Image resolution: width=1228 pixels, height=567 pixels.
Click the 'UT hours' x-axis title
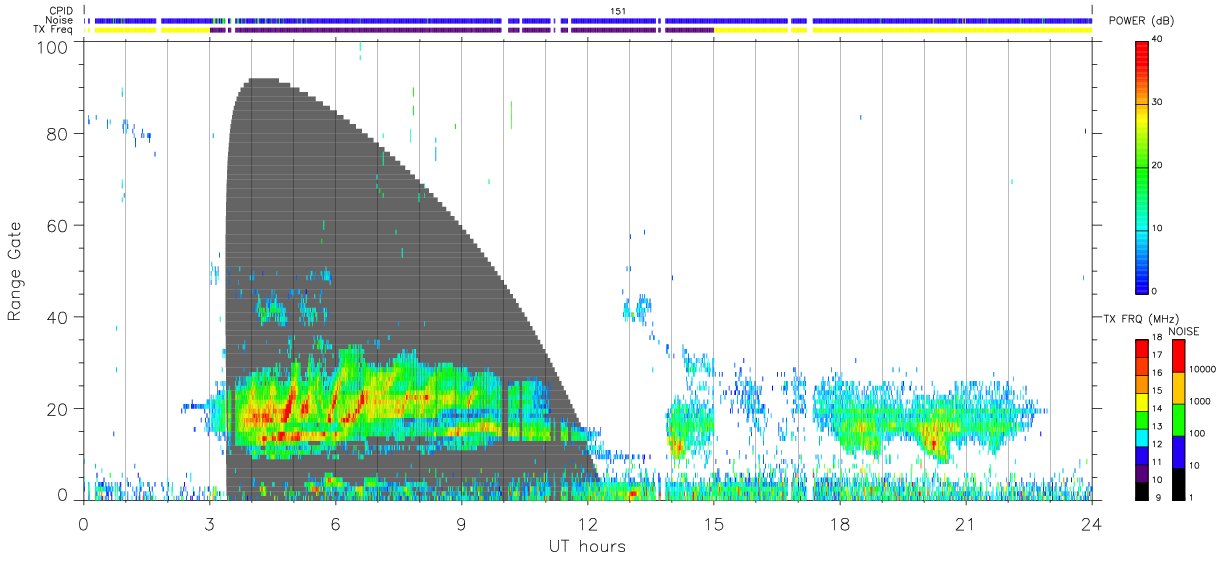tap(587, 546)
